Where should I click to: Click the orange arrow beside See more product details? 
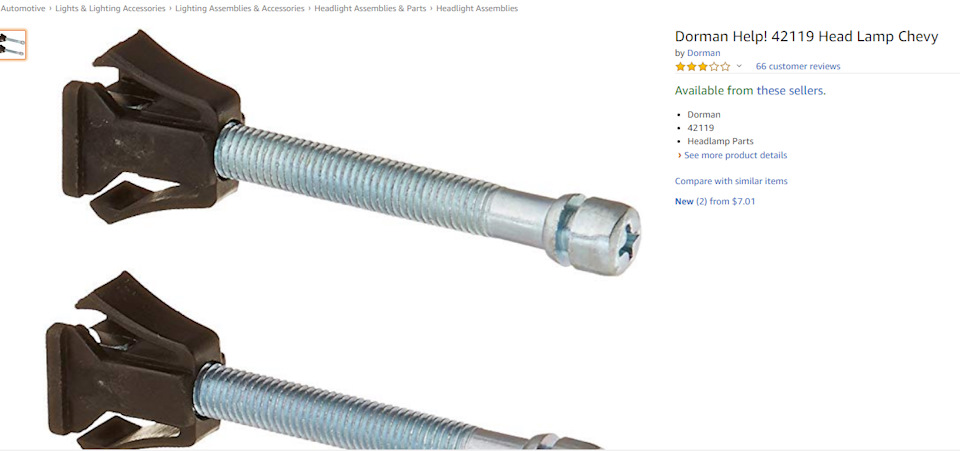(x=680, y=155)
